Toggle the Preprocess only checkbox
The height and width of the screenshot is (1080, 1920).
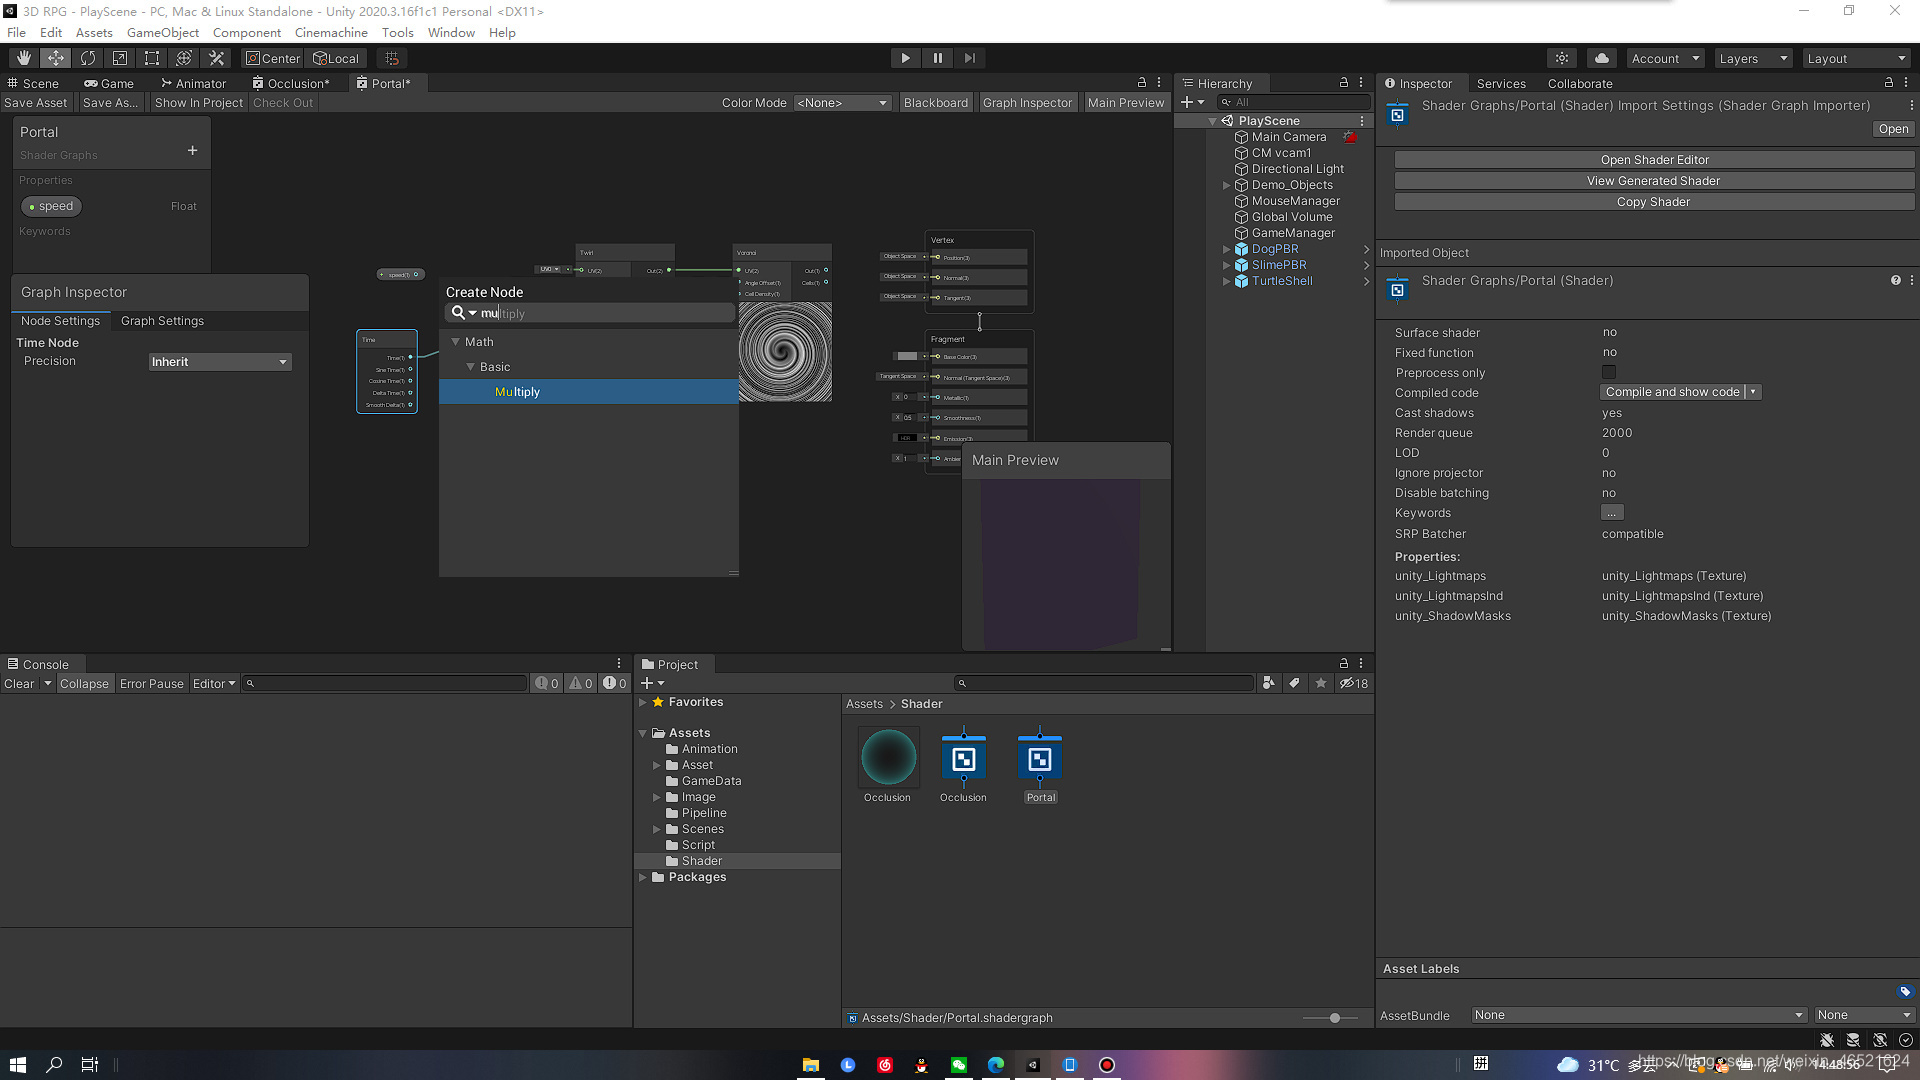(1609, 372)
